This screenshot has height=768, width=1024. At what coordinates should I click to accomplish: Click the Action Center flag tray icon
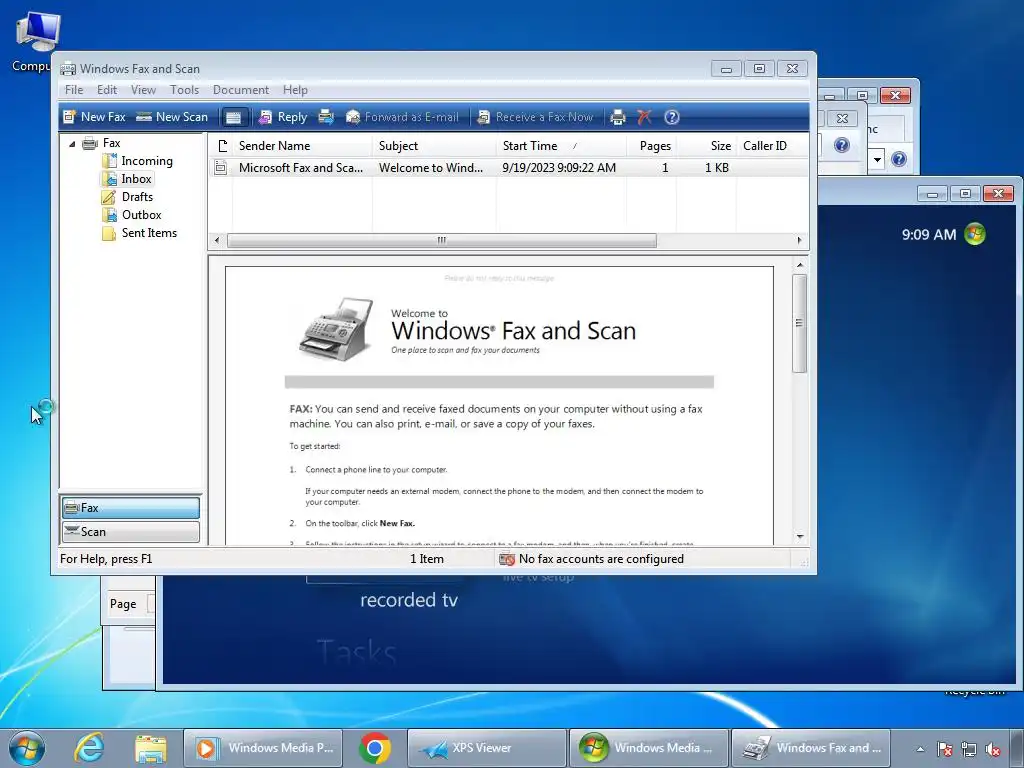(x=944, y=749)
